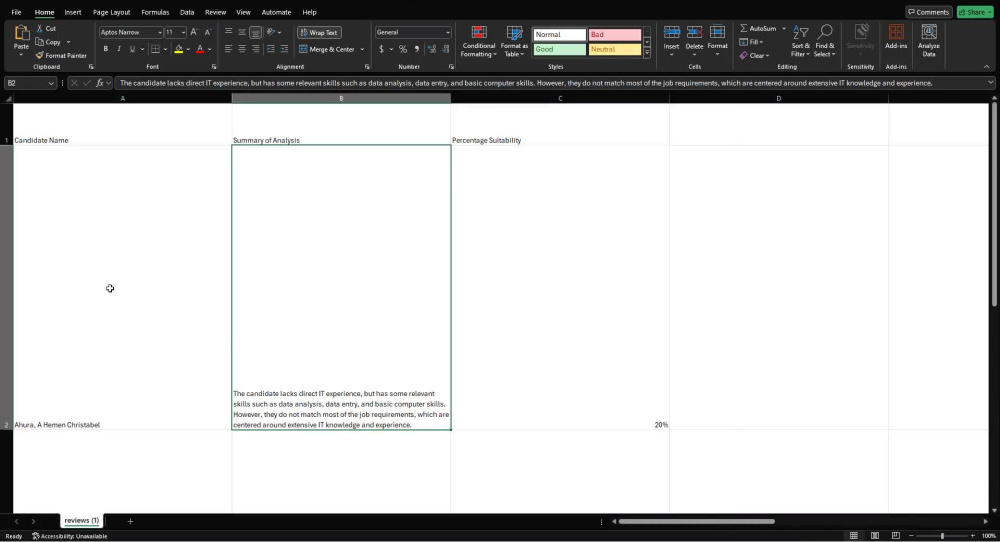Open the Fill dropdown in Editing group
This screenshot has width=1000, height=542.
[751, 42]
